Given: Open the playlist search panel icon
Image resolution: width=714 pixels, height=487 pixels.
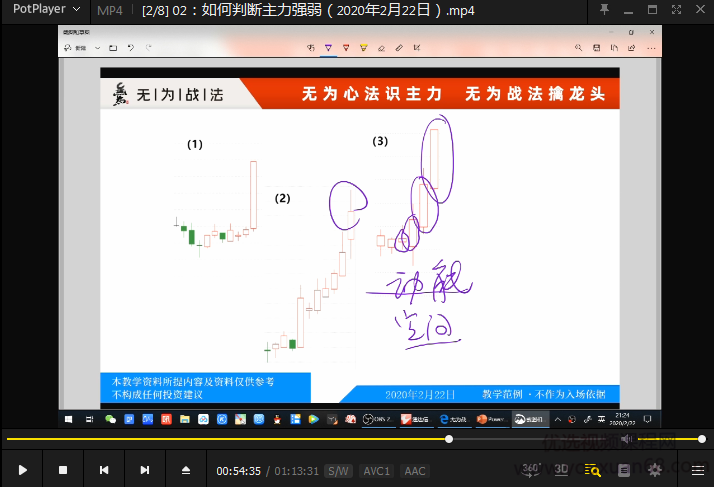Looking at the screenshot, I should click(592, 470).
